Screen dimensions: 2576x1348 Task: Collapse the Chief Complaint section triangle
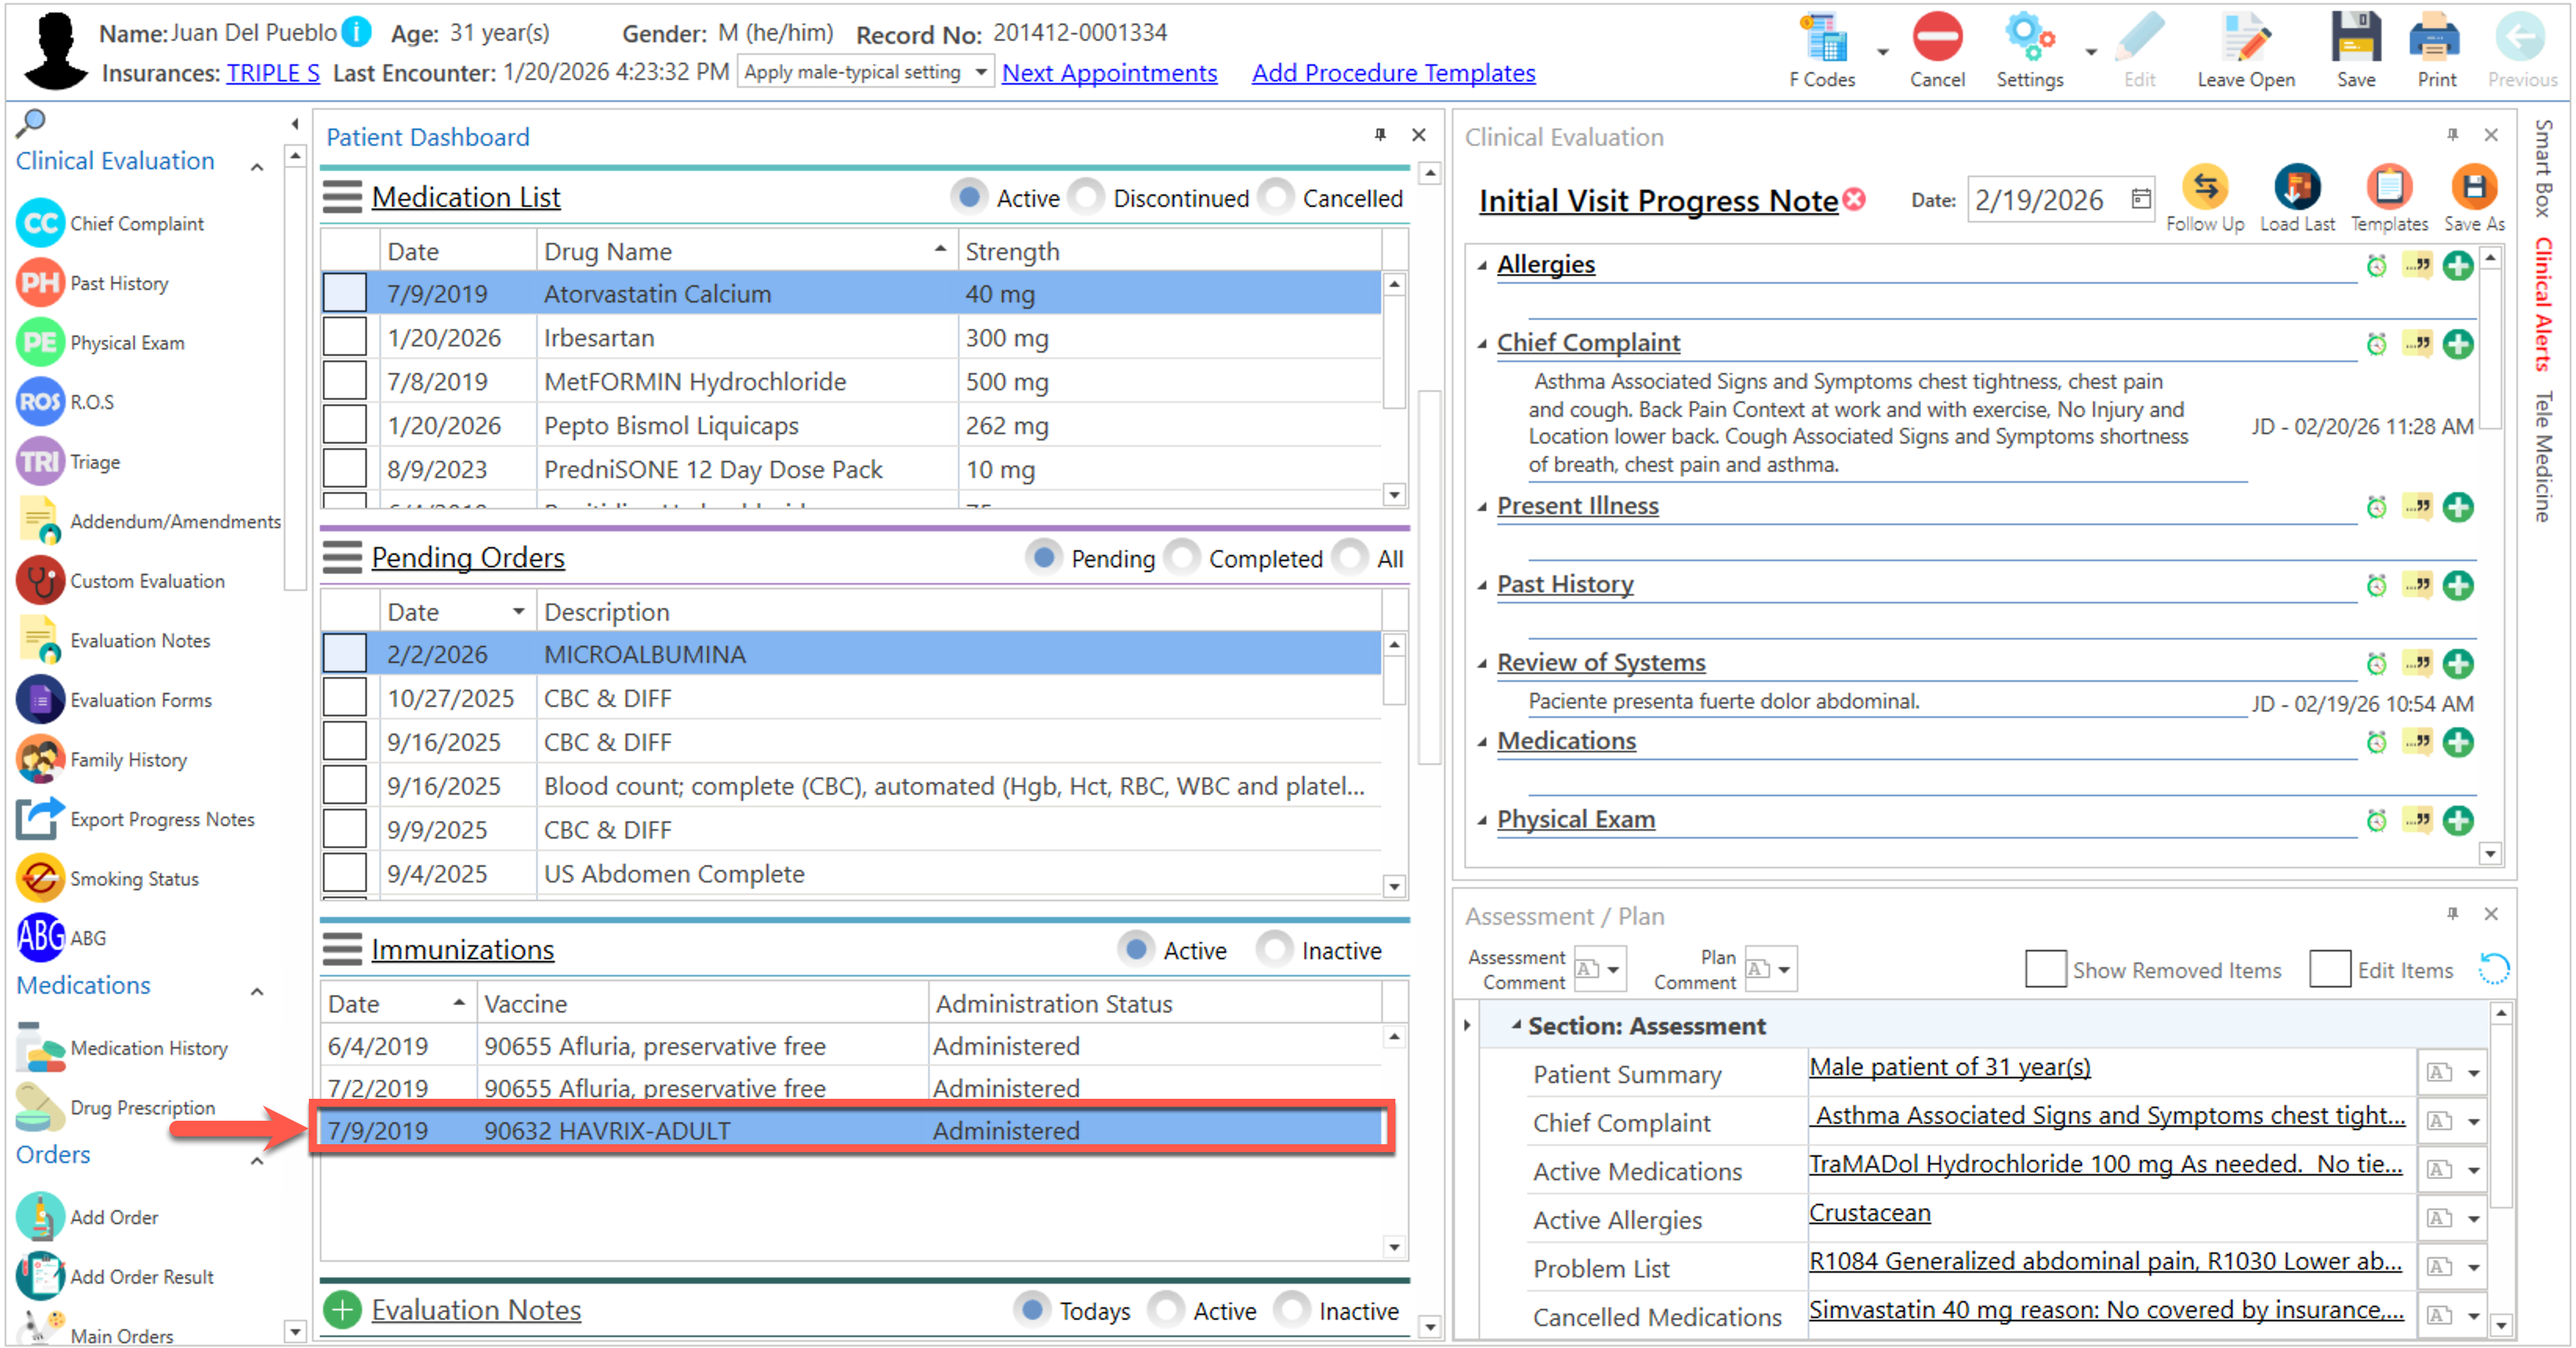pos(1482,344)
